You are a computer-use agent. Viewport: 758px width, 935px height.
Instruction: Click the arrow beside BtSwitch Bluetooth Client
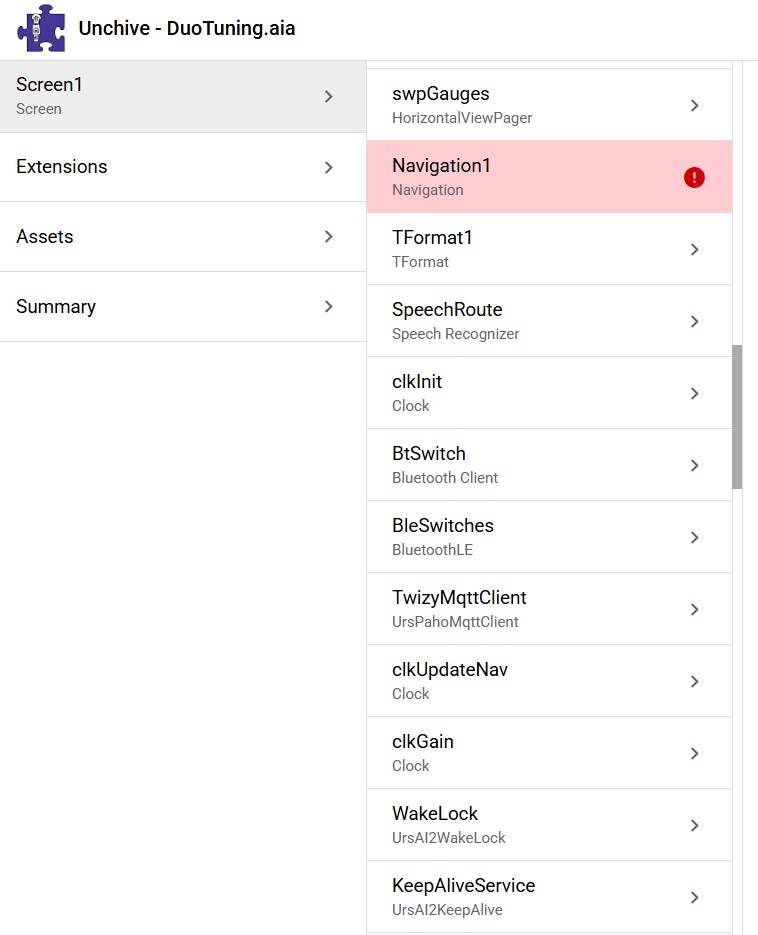pos(695,465)
